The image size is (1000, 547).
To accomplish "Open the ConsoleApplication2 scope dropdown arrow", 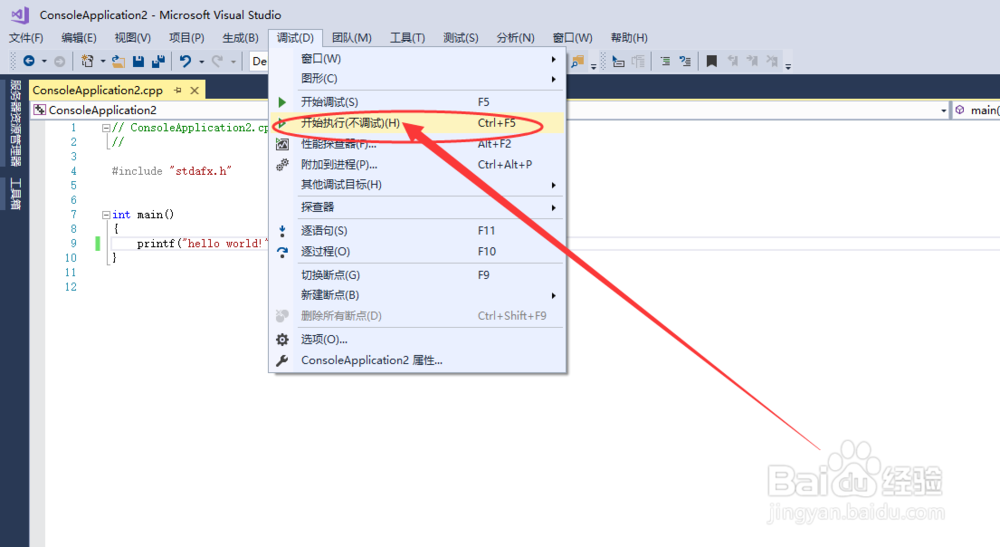I will 943,110.
